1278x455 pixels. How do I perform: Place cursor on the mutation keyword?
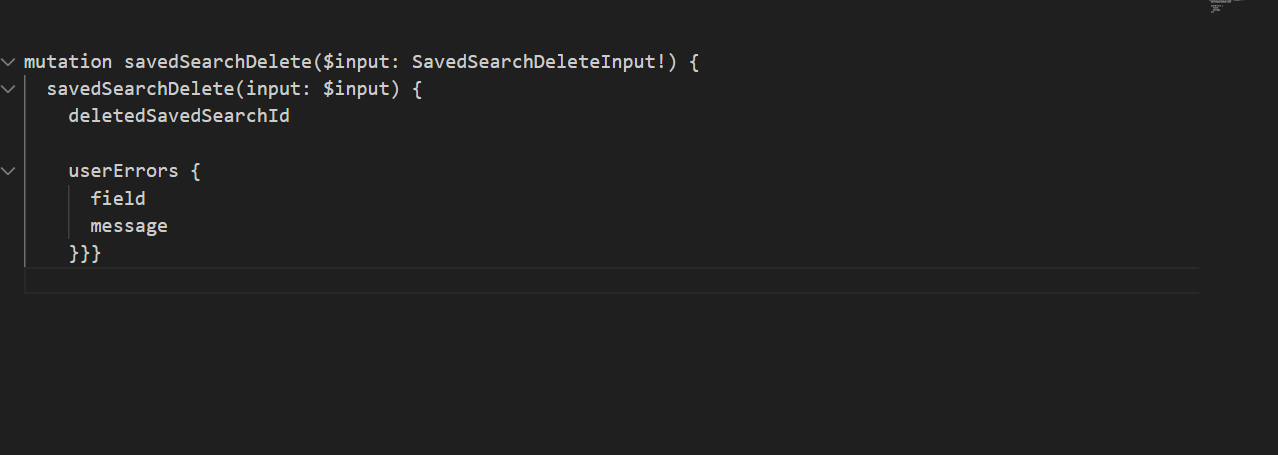(68, 62)
